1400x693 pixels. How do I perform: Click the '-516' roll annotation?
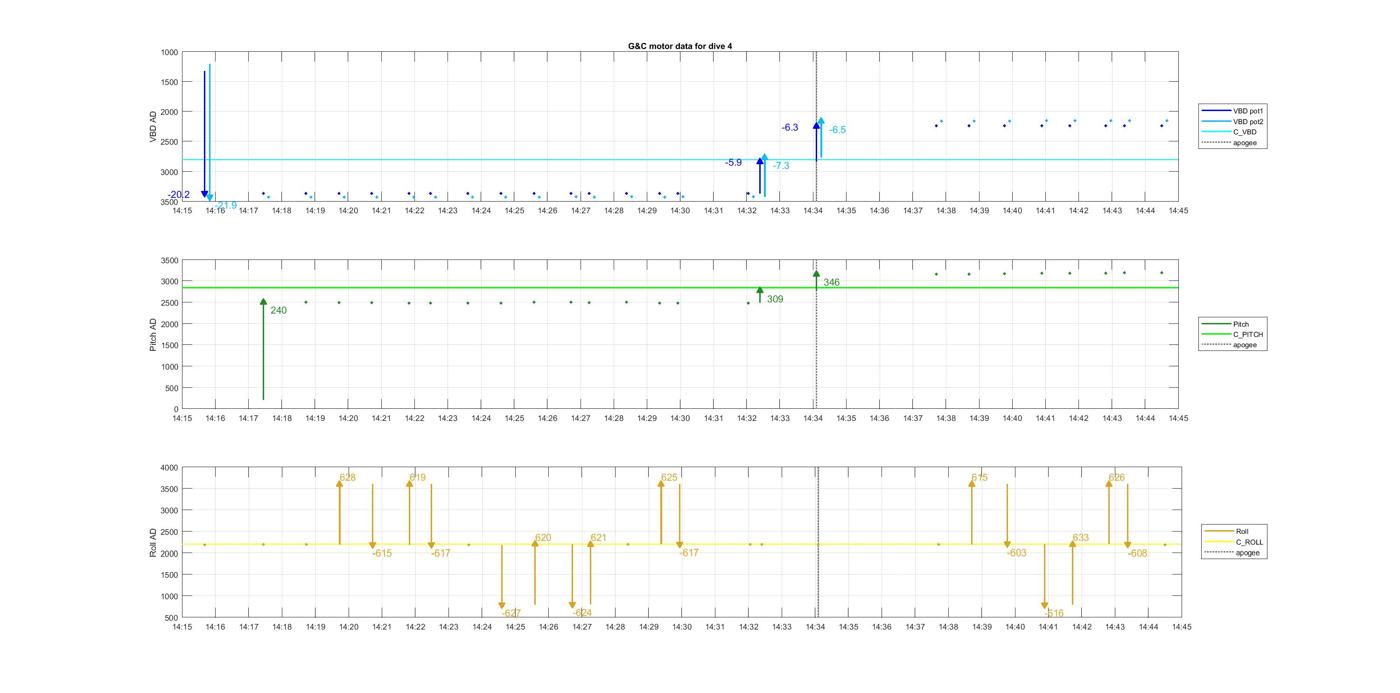tap(1054, 613)
